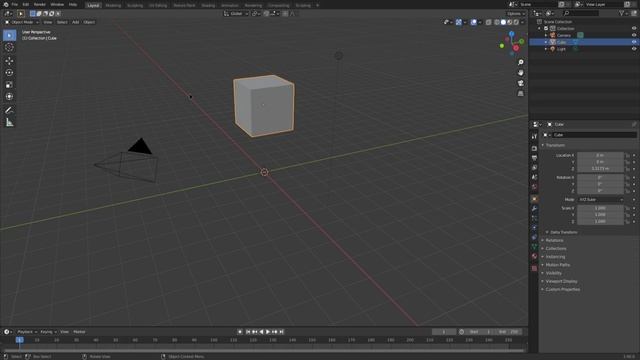Select the Annotate tool
This screenshot has width=640, height=360.
[9, 110]
